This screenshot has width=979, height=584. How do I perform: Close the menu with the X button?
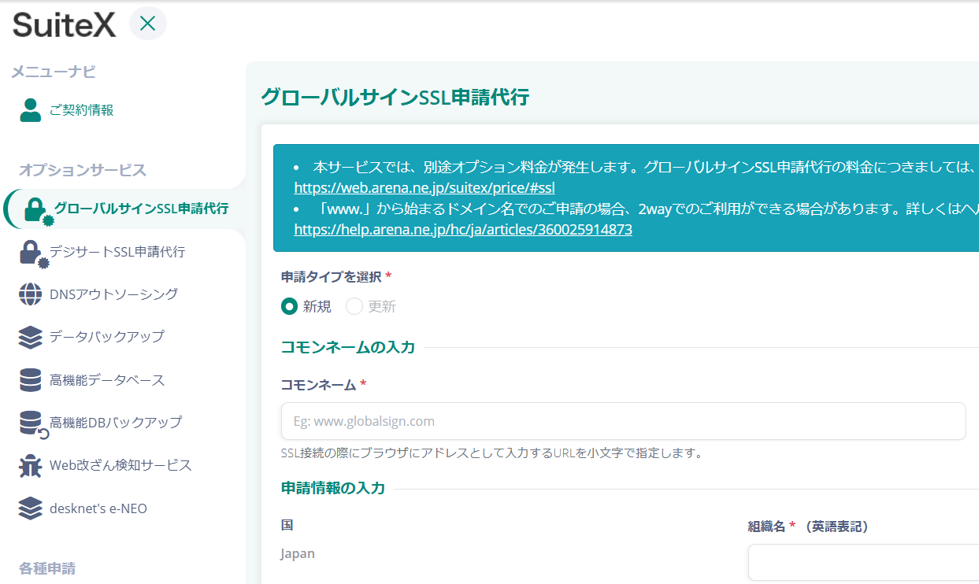[x=148, y=24]
